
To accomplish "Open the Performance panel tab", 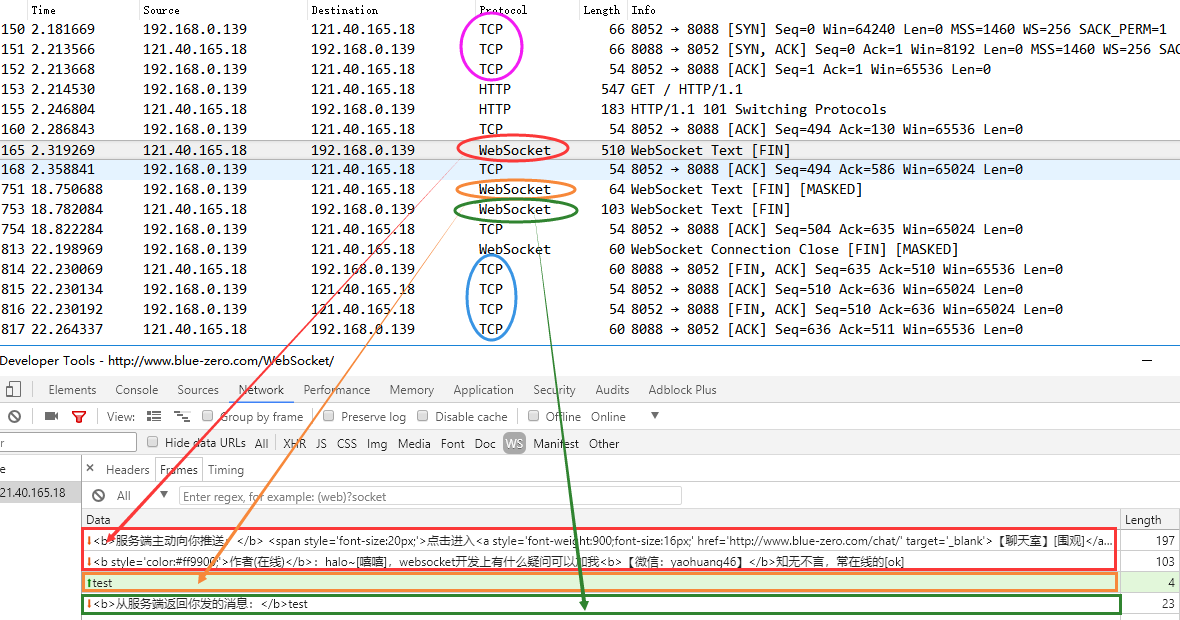I will [336, 390].
